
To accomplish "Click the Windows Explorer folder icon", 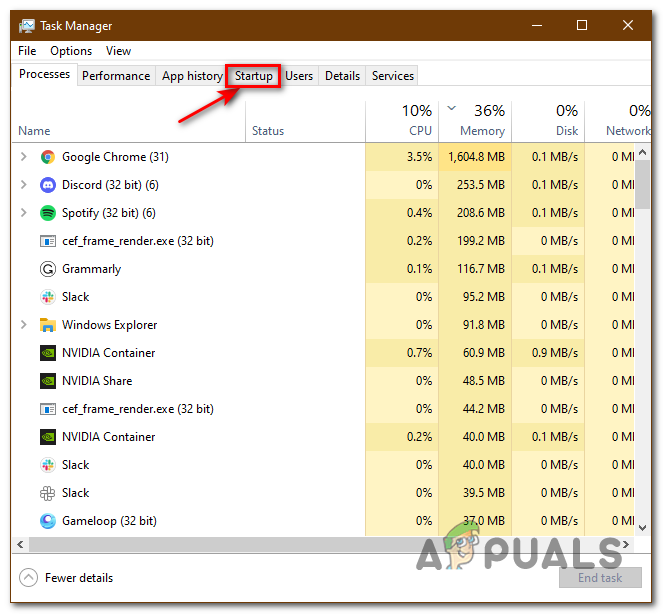I will point(48,325).
